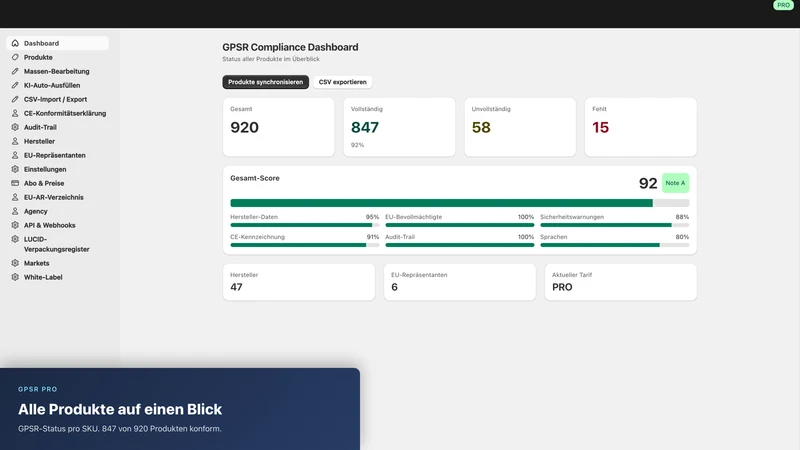Open the Produkte page
This screenshot has height=450, width=800.
(x=57, y=57)
